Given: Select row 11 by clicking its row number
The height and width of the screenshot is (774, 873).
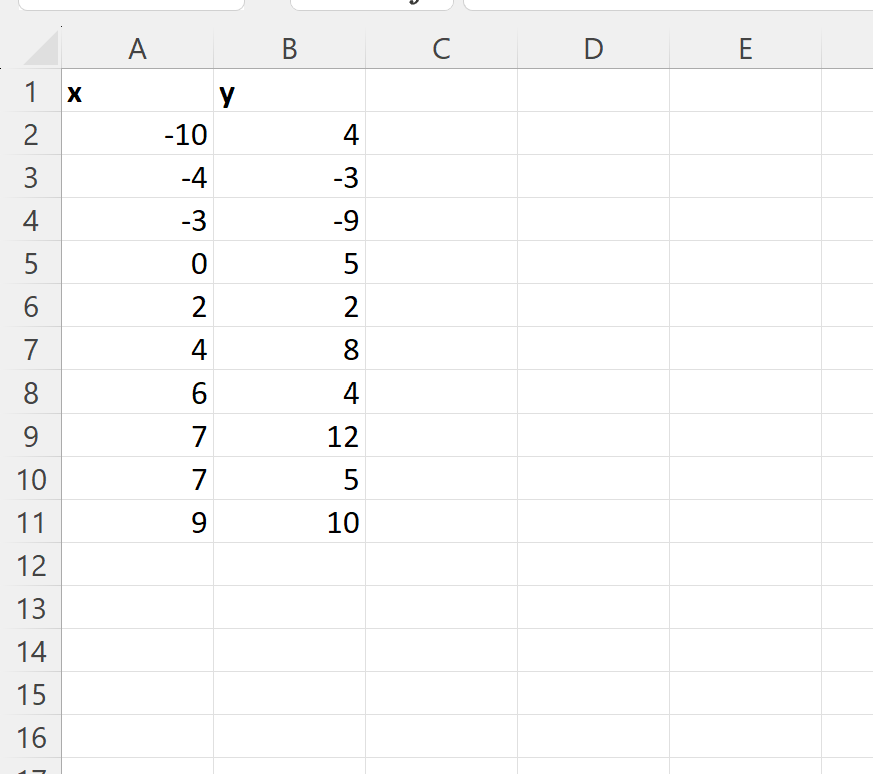Looking at the screenshot, I should 31,522.
